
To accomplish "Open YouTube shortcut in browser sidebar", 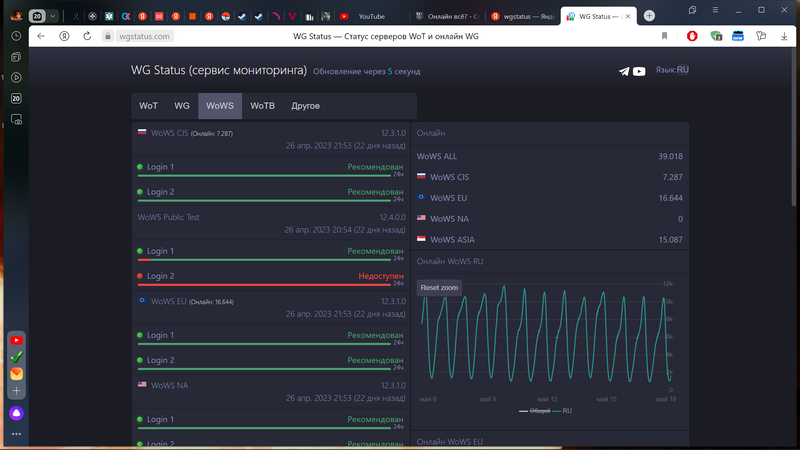I will click(16, 340).
